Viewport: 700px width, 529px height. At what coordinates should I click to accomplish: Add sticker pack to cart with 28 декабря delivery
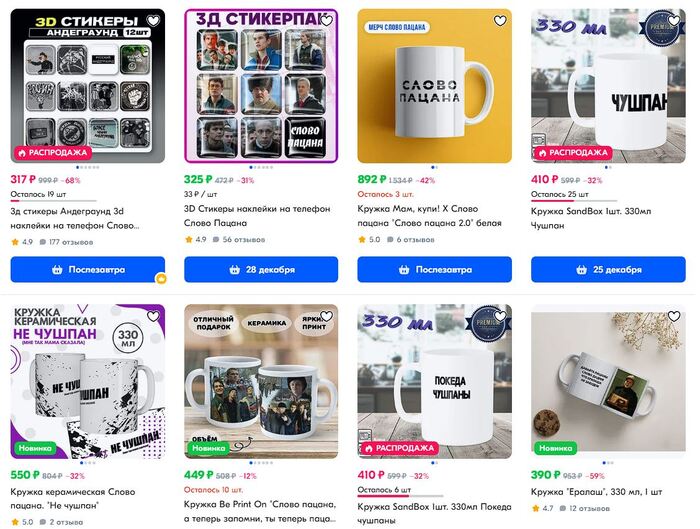click(261, 269)
